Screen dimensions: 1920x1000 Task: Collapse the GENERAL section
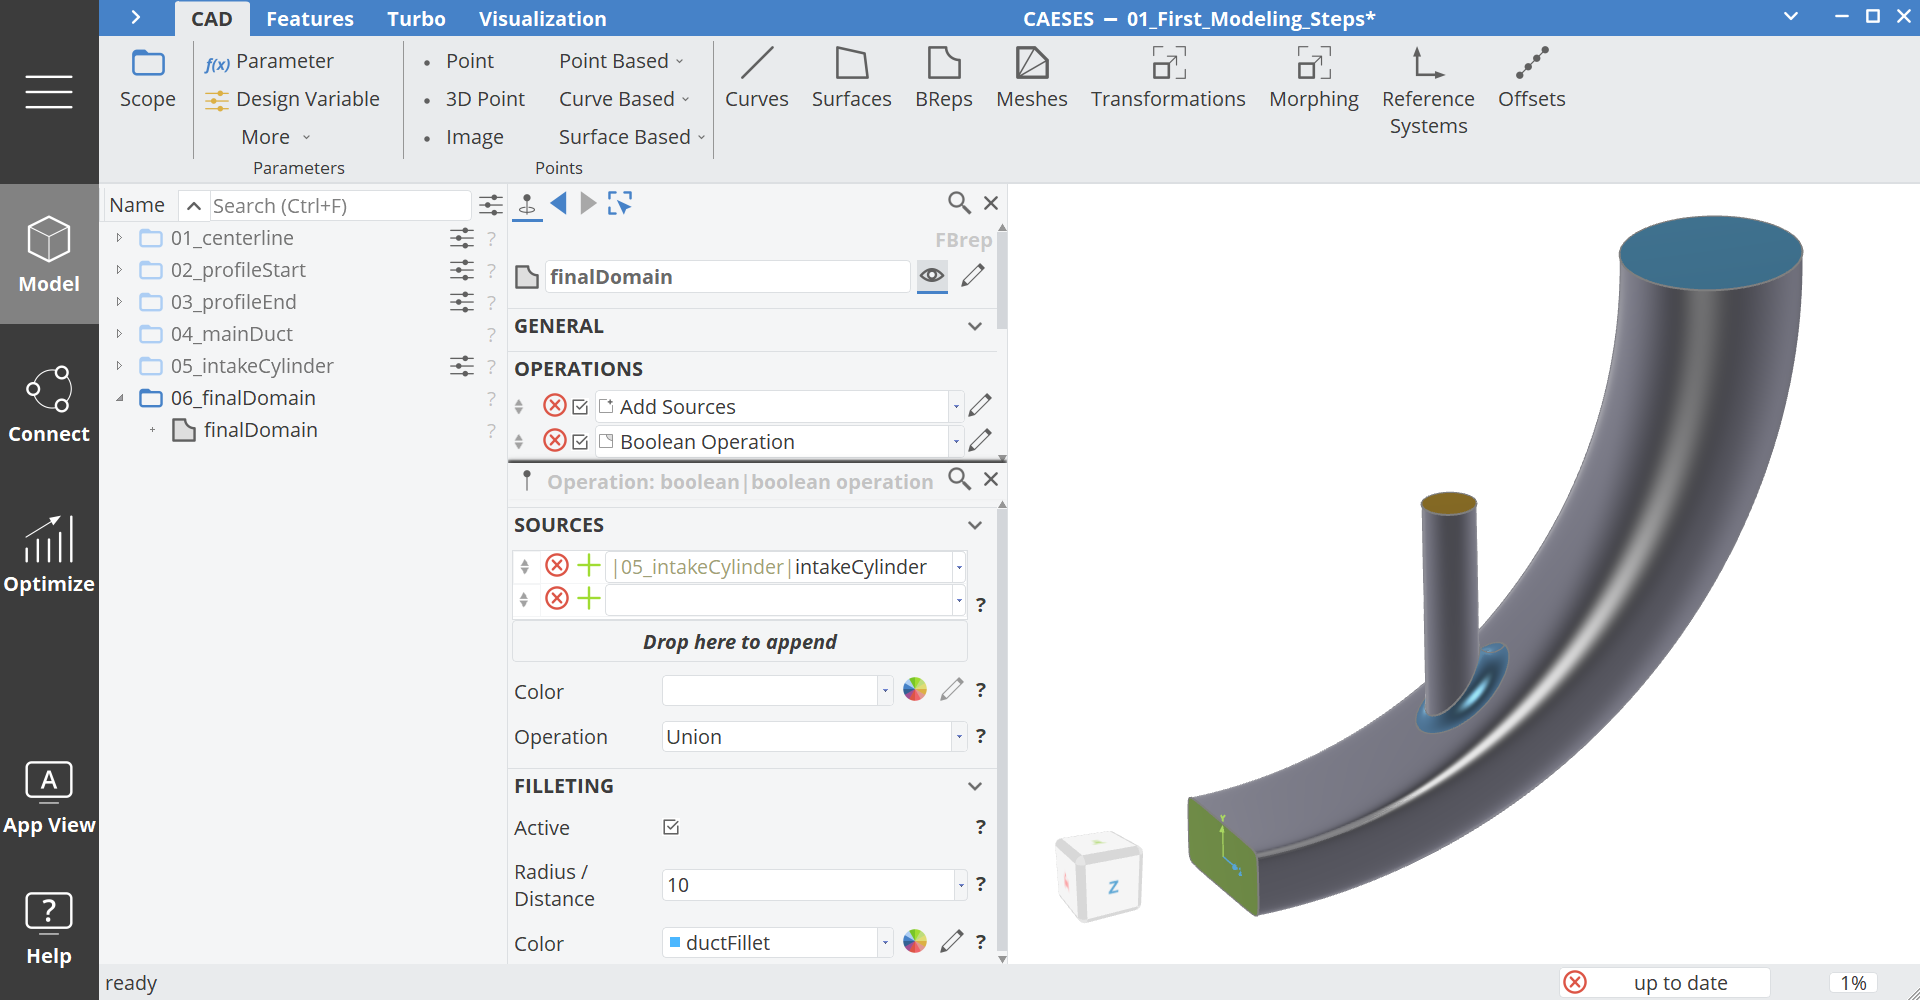(974, 326)
